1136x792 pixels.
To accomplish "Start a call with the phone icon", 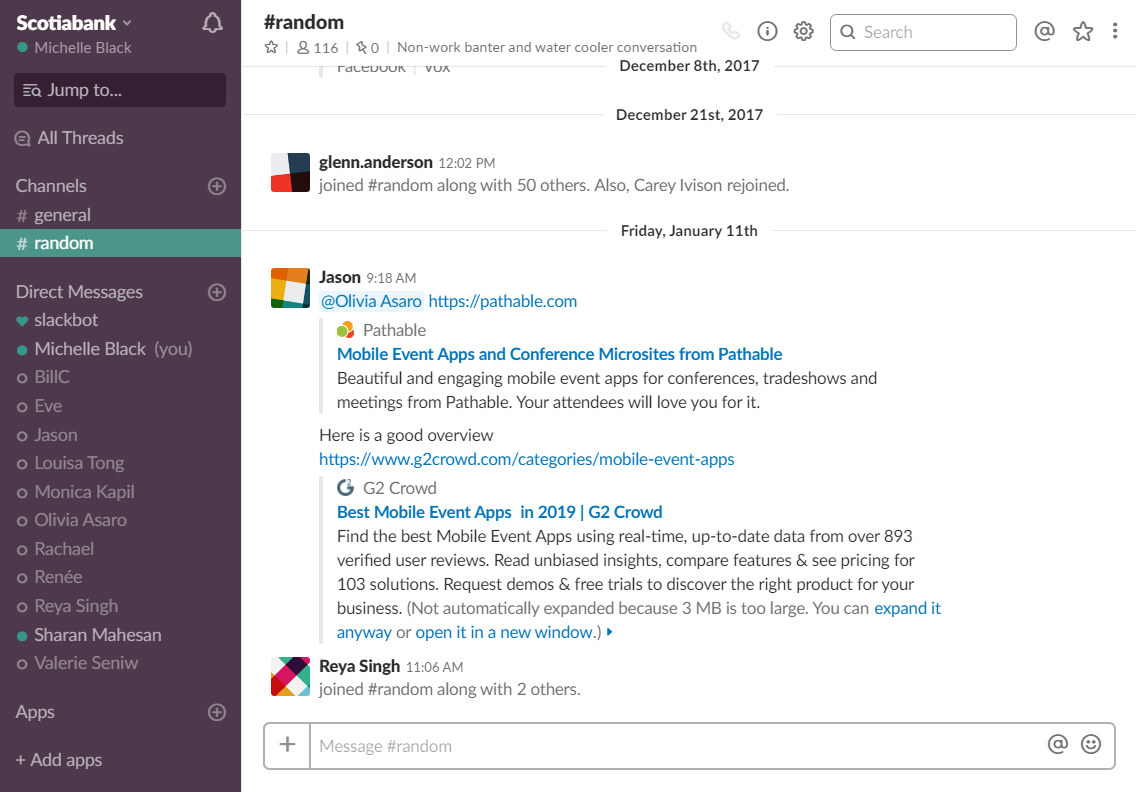I will coord(731,31).
